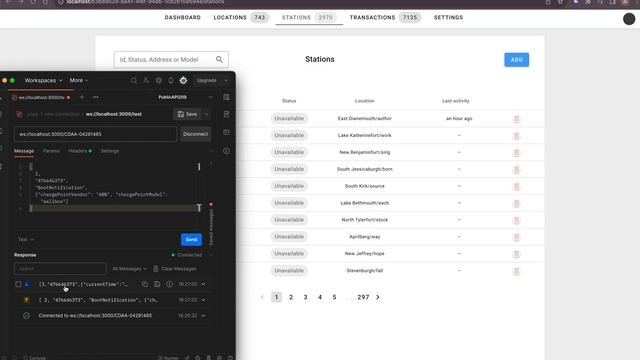Open the Workspaces dropdown
640x360 pixels.
tap(43, 80)
